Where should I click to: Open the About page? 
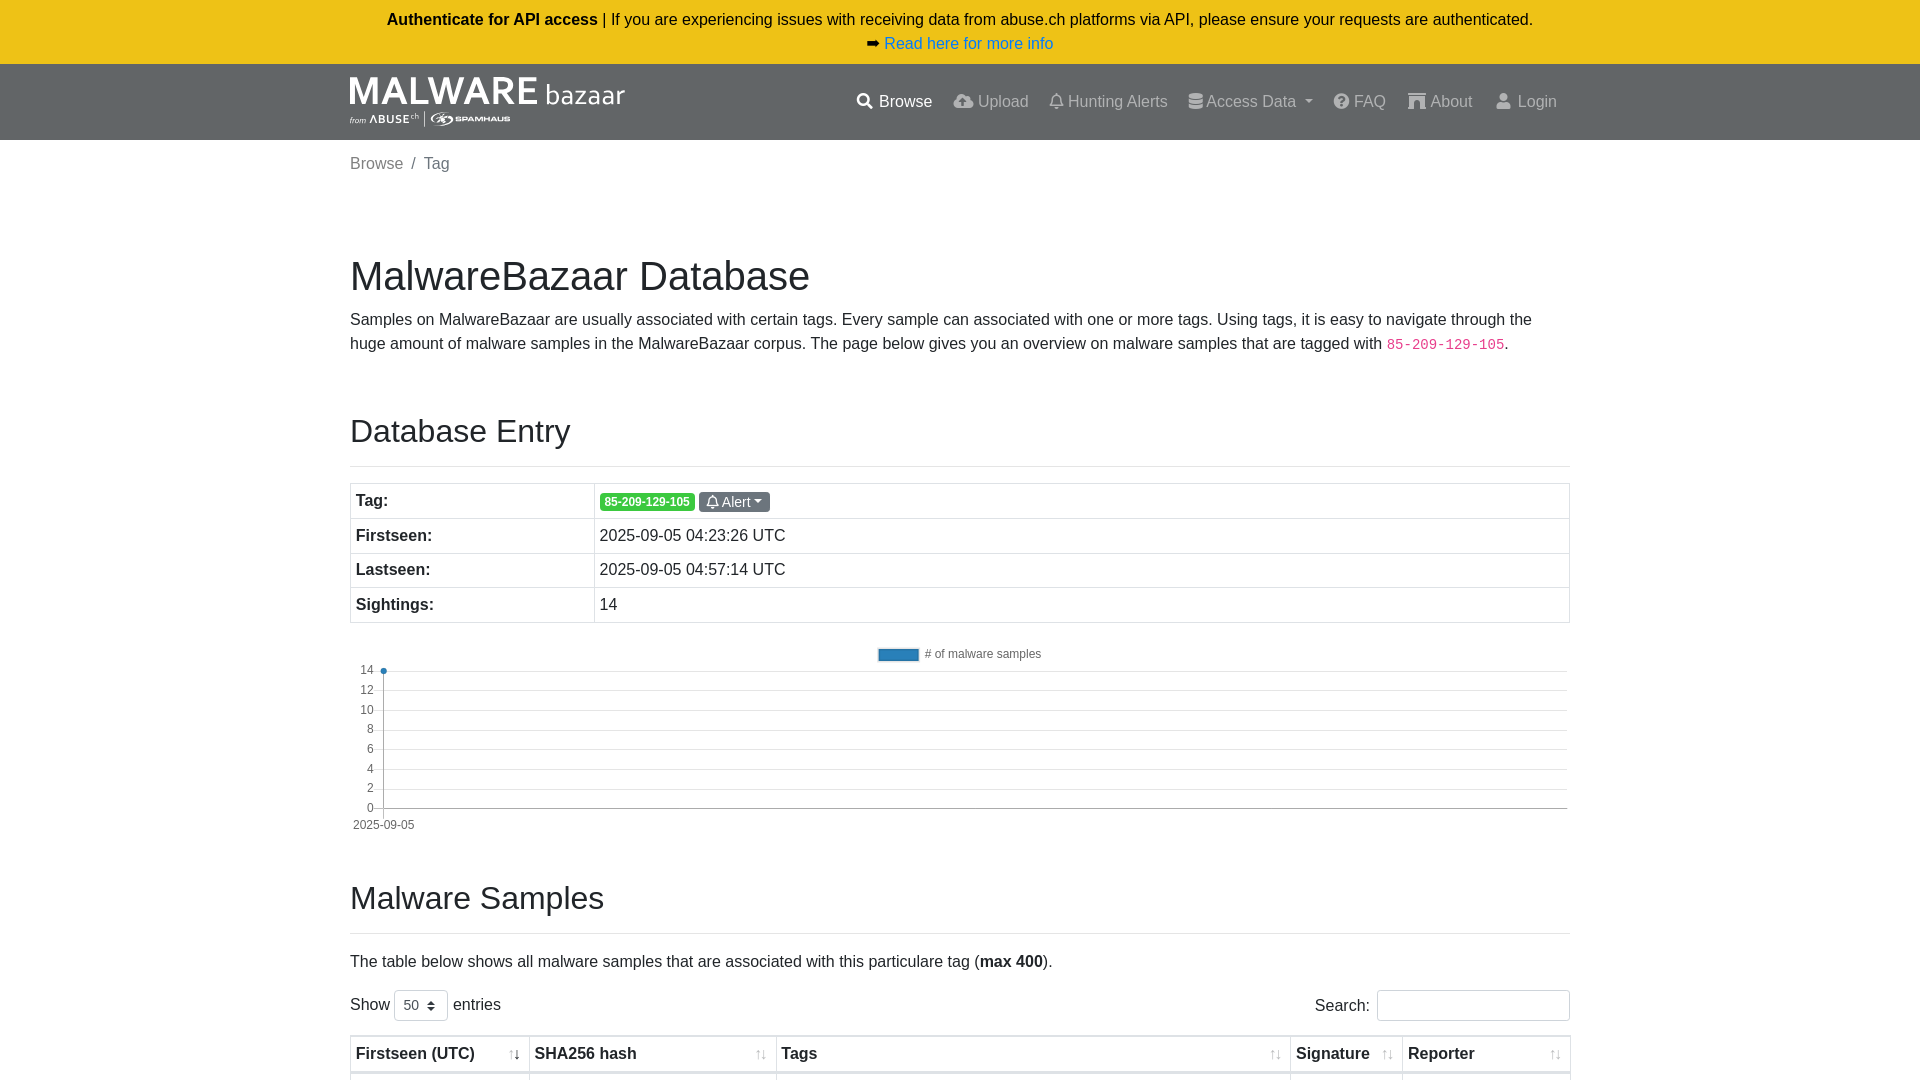pyautogui.click(x=1440, y=102)
